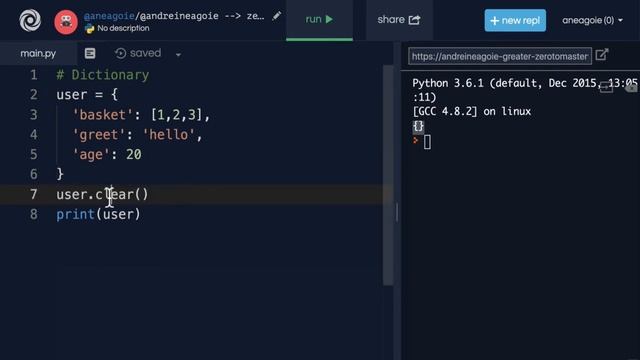
Task: Click the editor vertical scrollbar
Action: pos(388,175)
